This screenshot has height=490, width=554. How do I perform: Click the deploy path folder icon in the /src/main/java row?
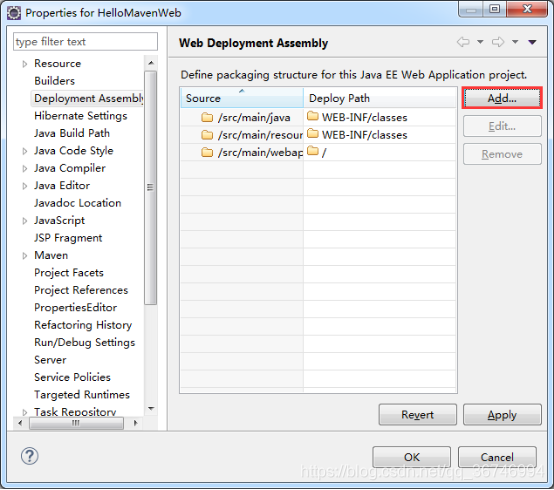[x=313, y=116]
